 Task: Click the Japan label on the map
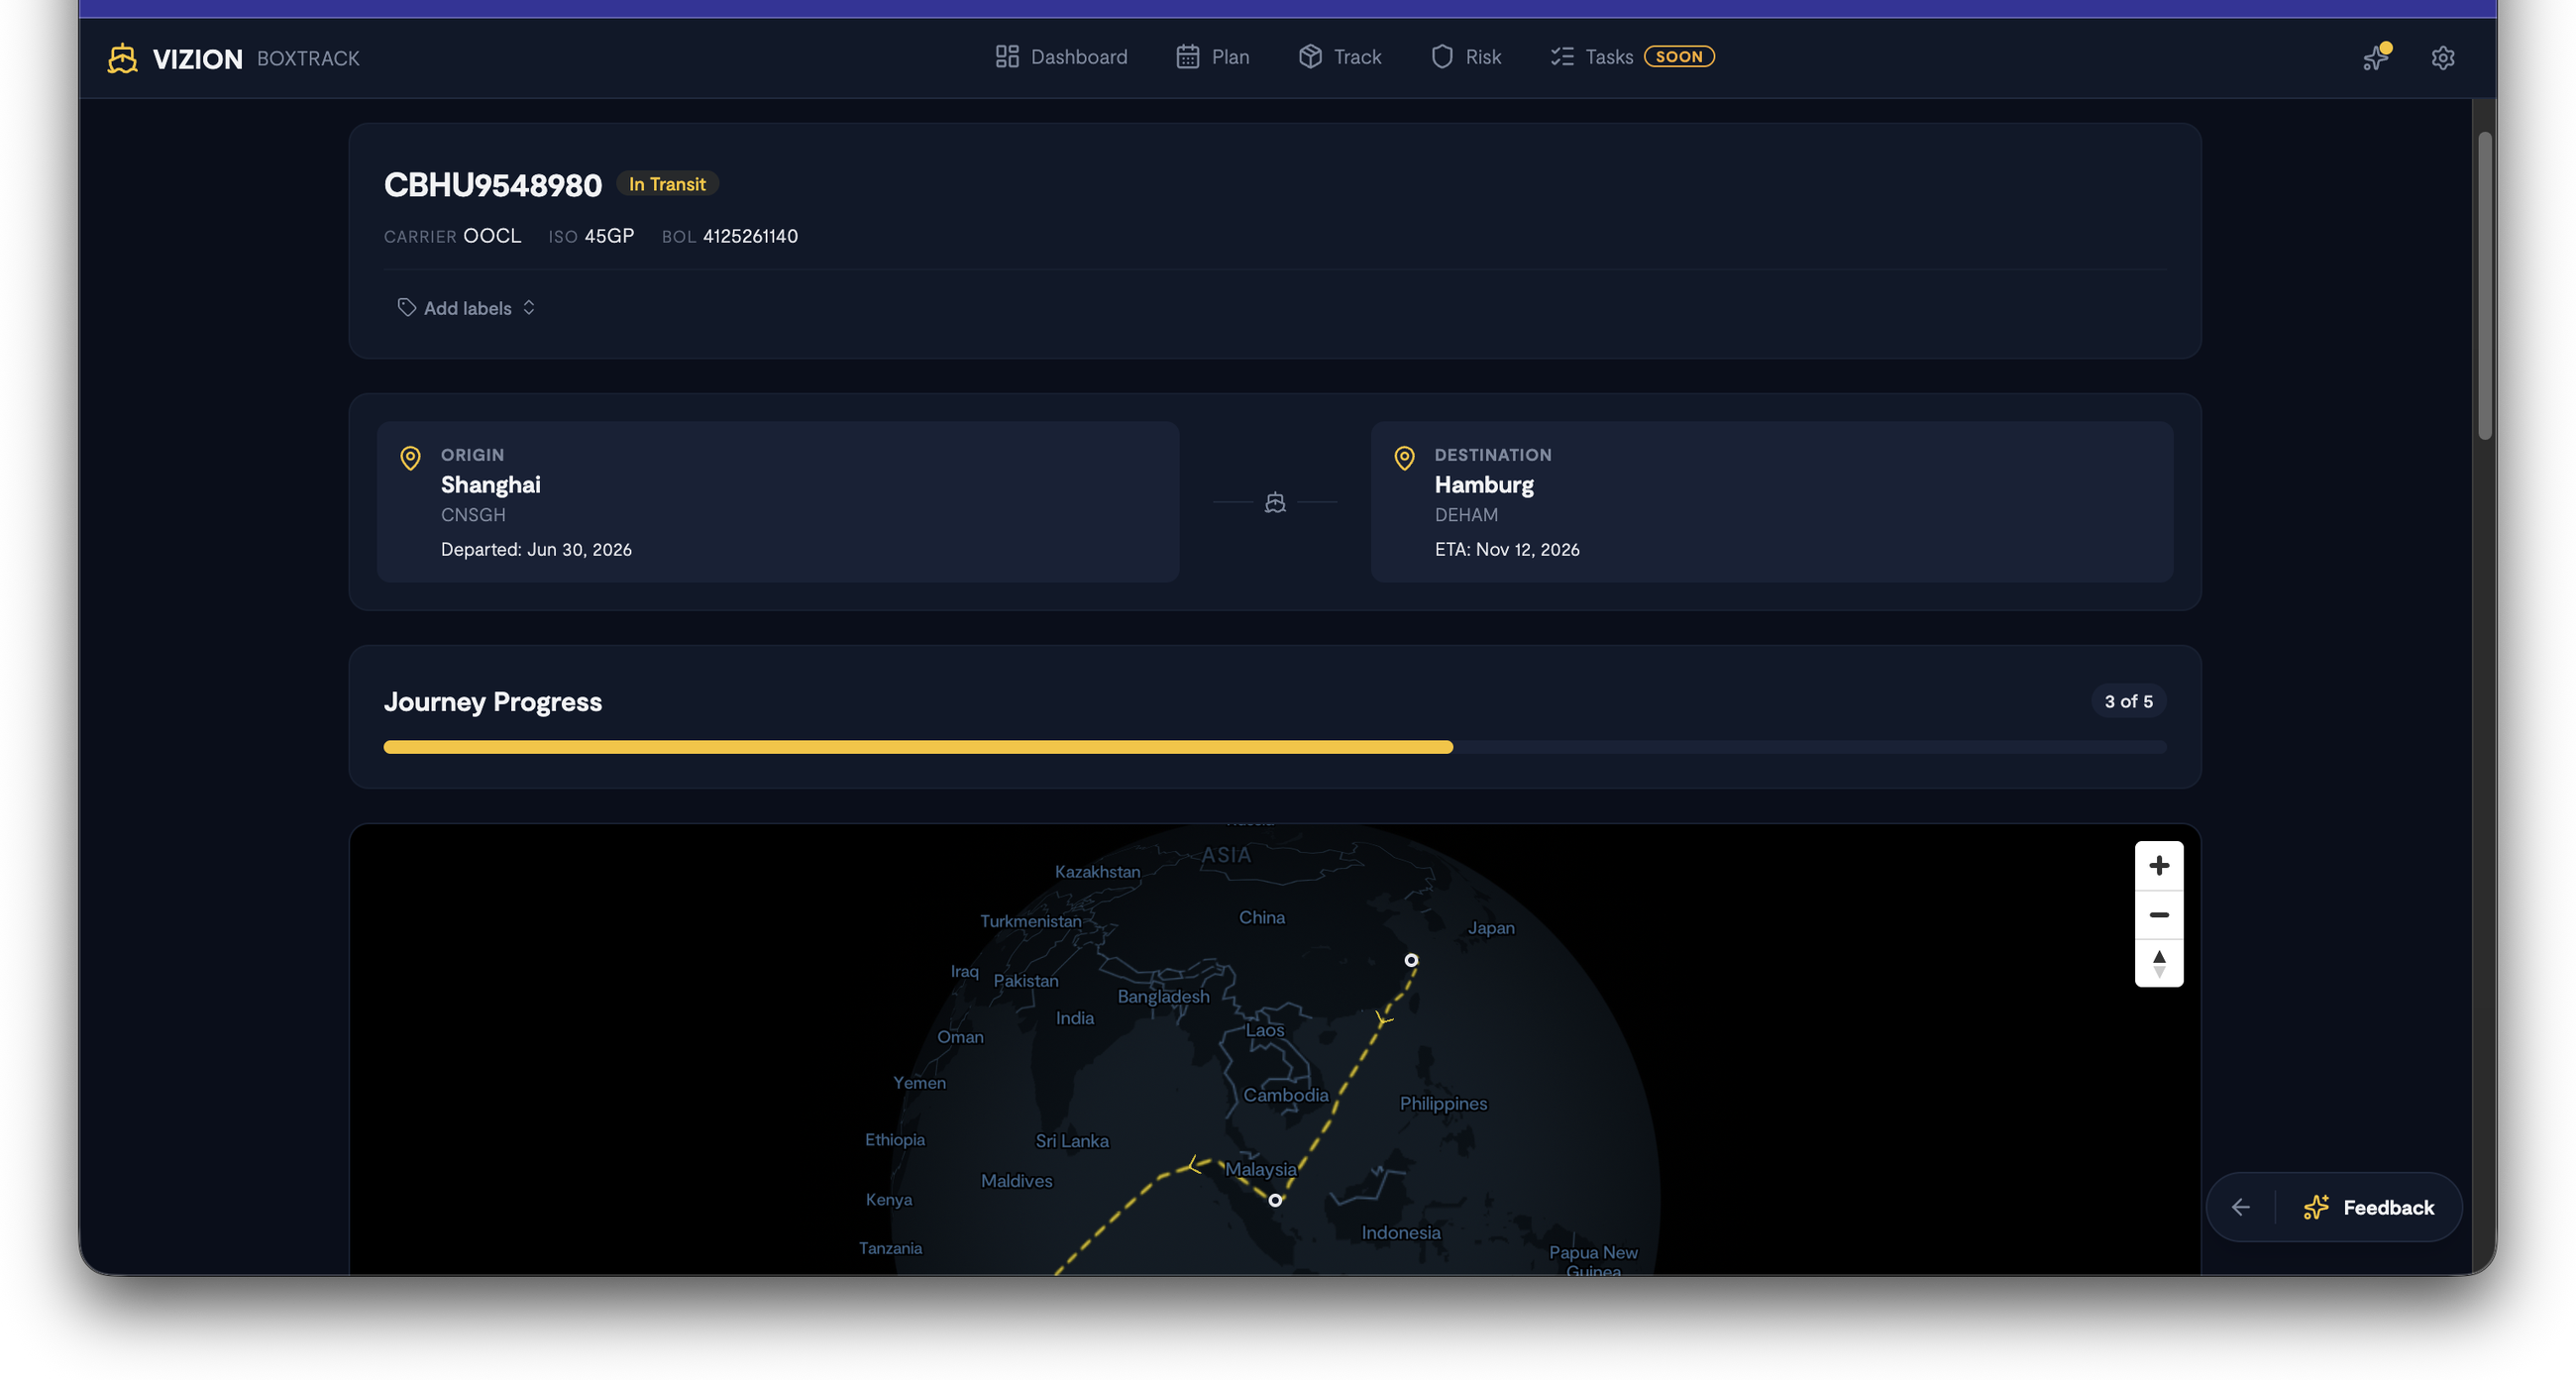click(1491, 928)
